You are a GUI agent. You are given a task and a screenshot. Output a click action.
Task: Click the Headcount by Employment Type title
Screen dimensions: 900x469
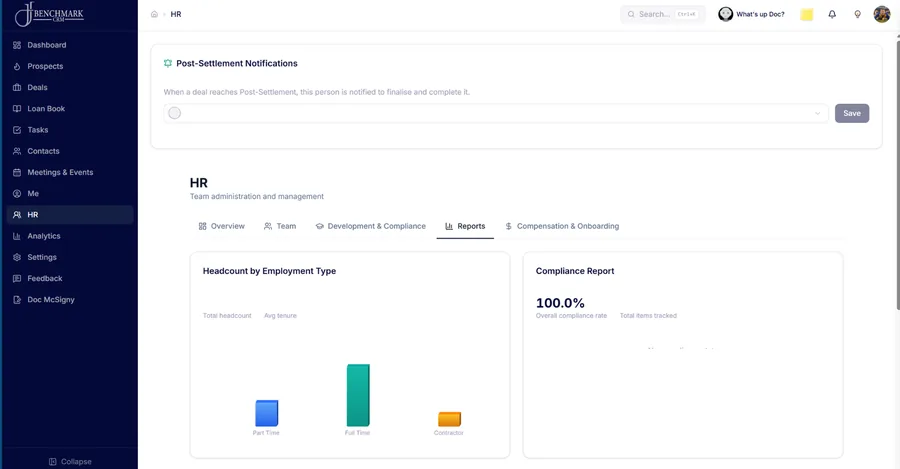(x=269, y=271)
